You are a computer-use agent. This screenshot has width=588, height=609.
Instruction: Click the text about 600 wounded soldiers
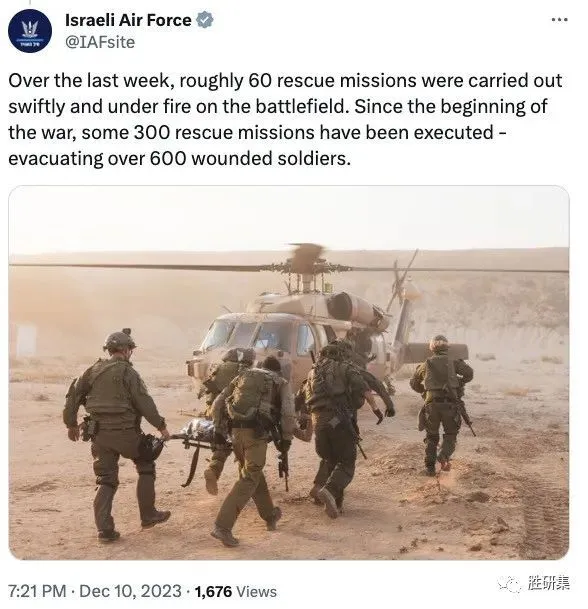[179, 159]
